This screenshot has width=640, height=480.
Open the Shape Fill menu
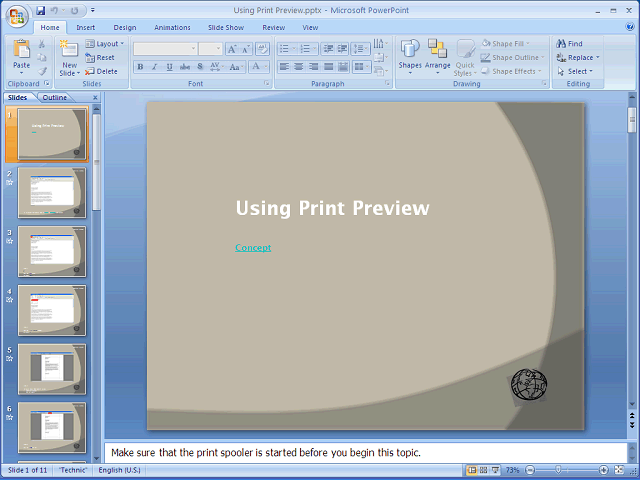(506, 44)
